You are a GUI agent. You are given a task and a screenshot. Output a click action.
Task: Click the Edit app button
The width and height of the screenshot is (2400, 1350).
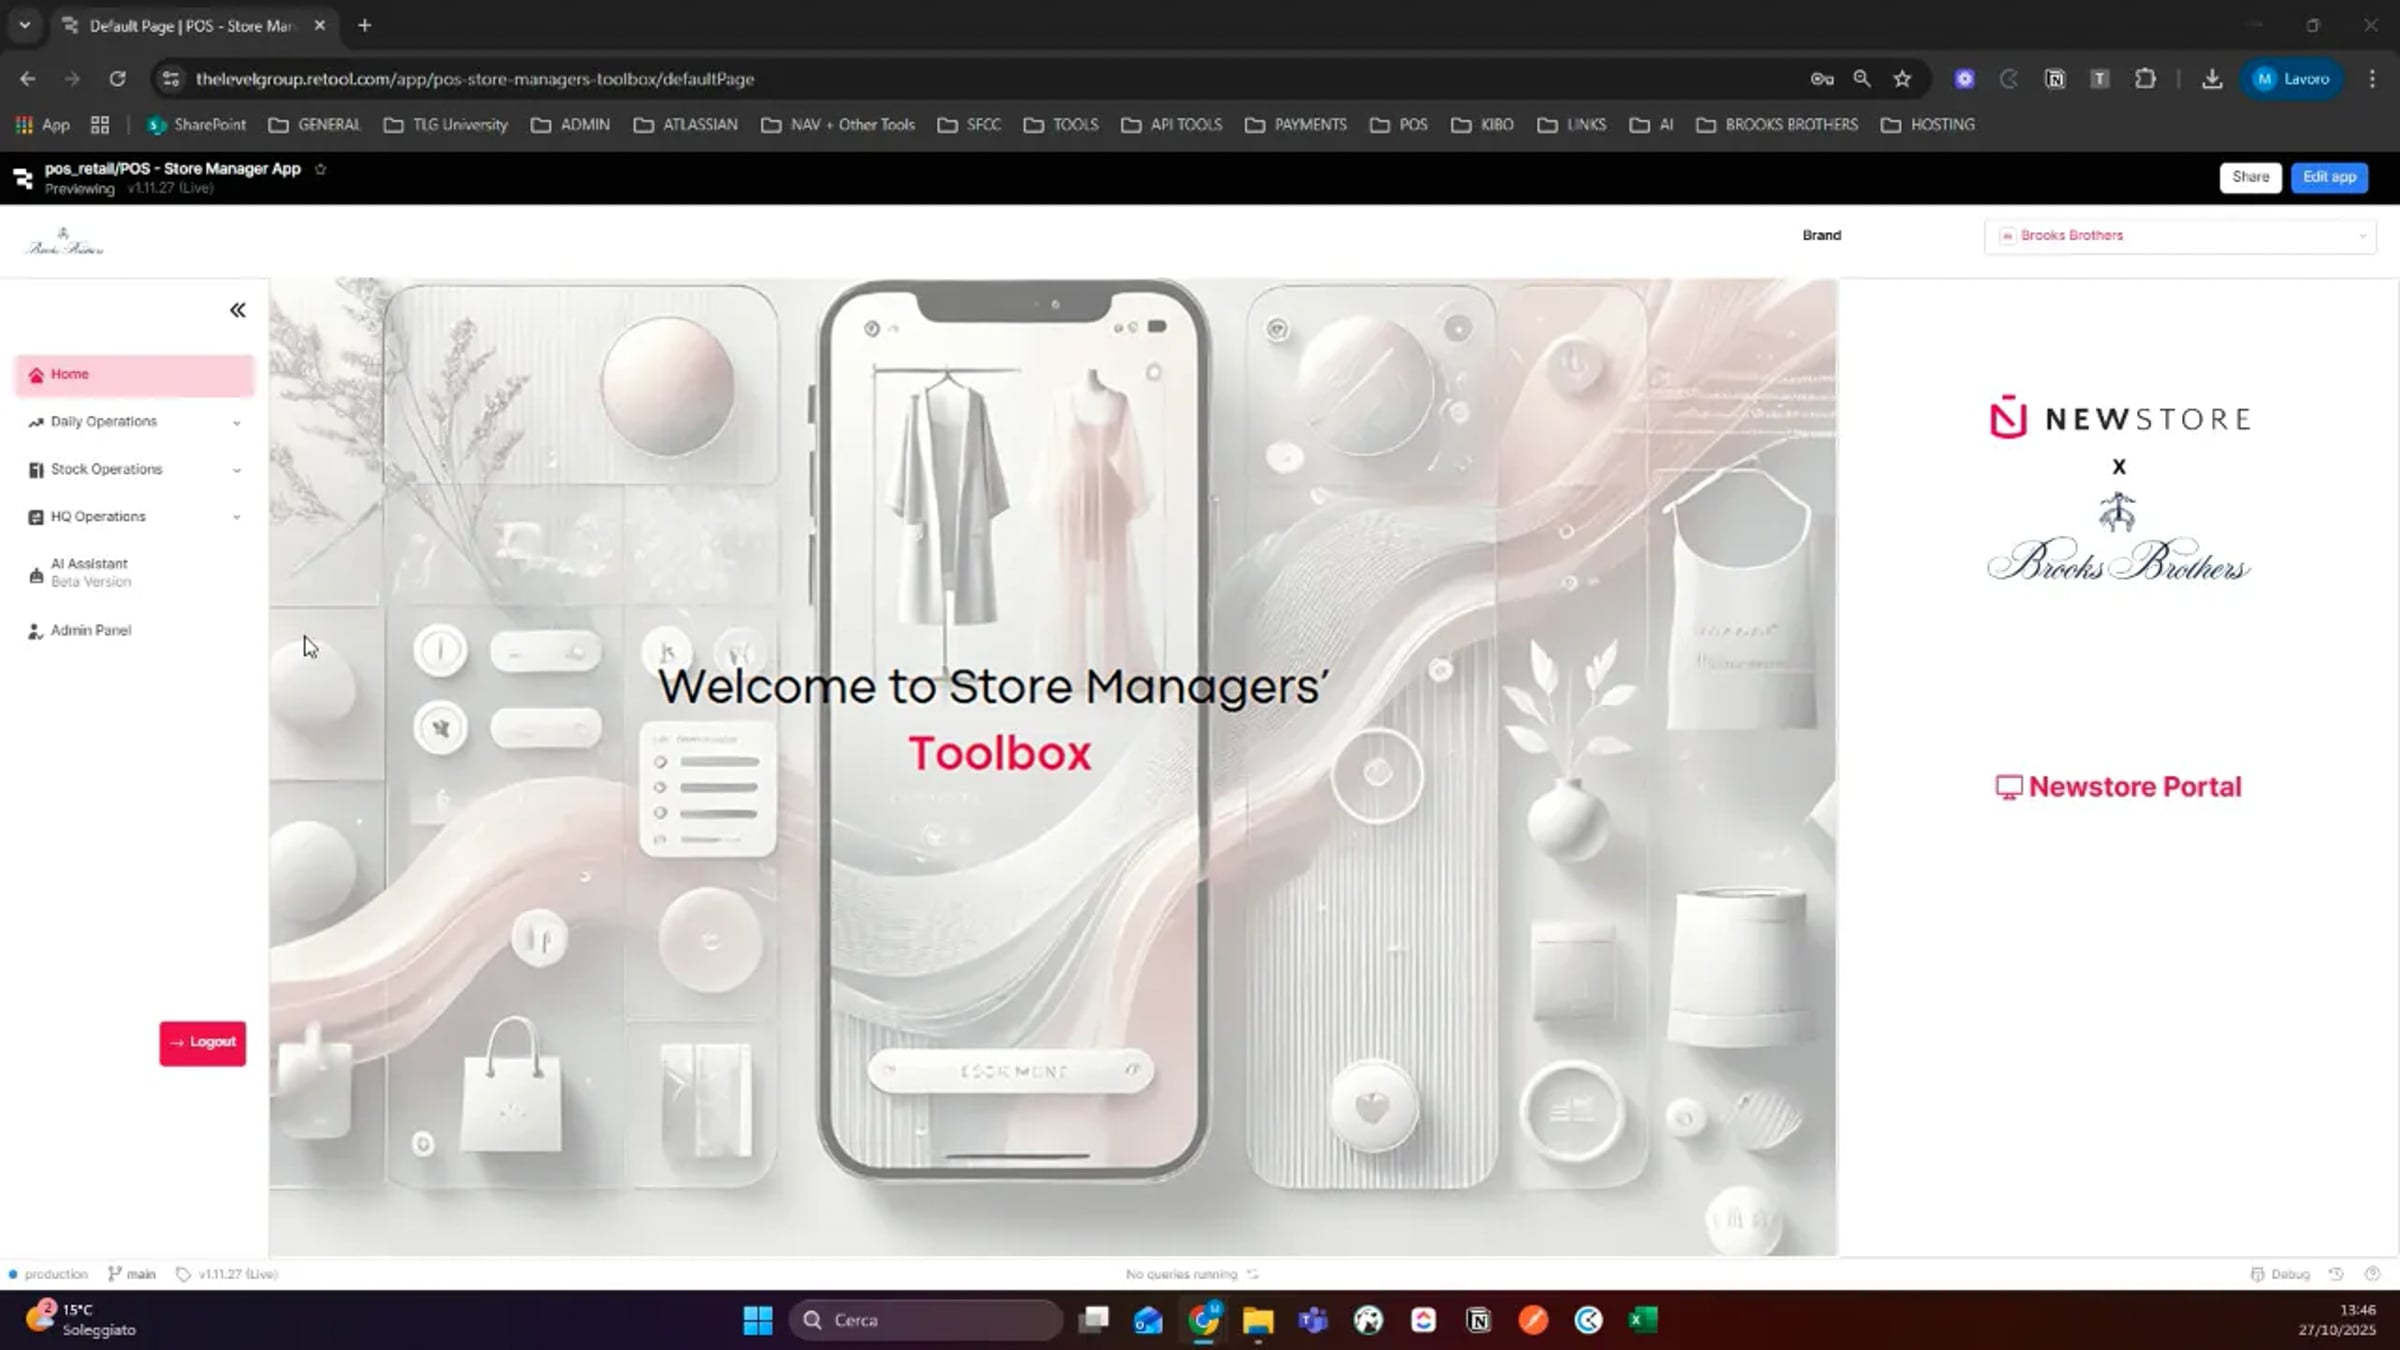[x=2329, y=177]
